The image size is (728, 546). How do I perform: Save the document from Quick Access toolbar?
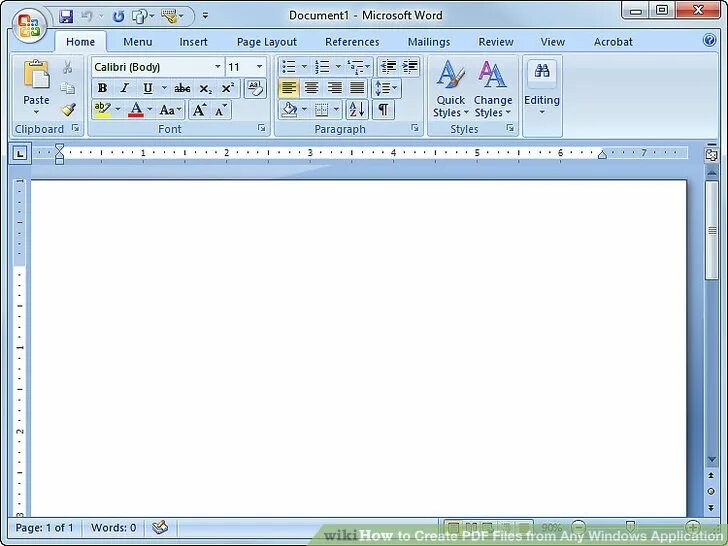pyautogui.click(x=66, y=17)
